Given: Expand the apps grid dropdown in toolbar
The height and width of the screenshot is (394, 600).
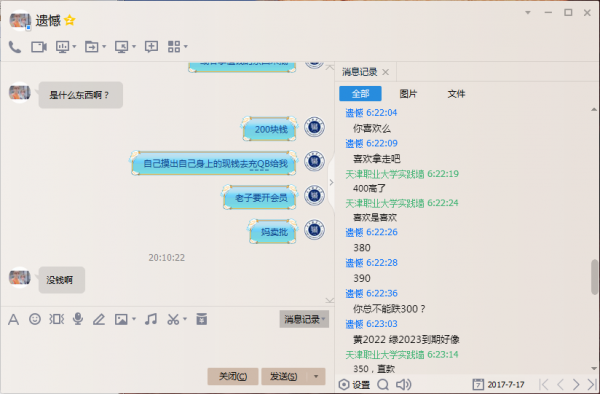Looking at the screenshot, I should (186, 47).
